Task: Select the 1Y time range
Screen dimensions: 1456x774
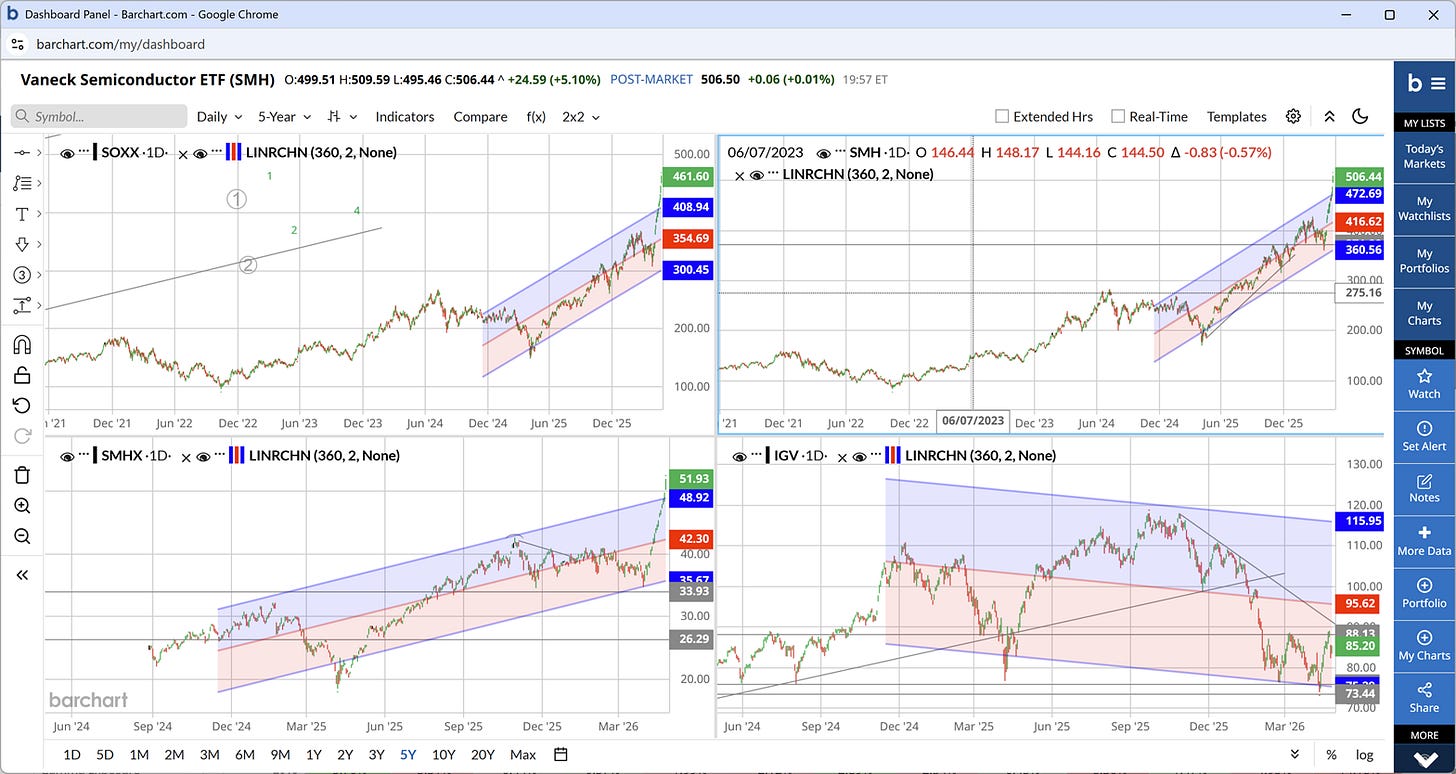Action: click(x=314, y=754)
